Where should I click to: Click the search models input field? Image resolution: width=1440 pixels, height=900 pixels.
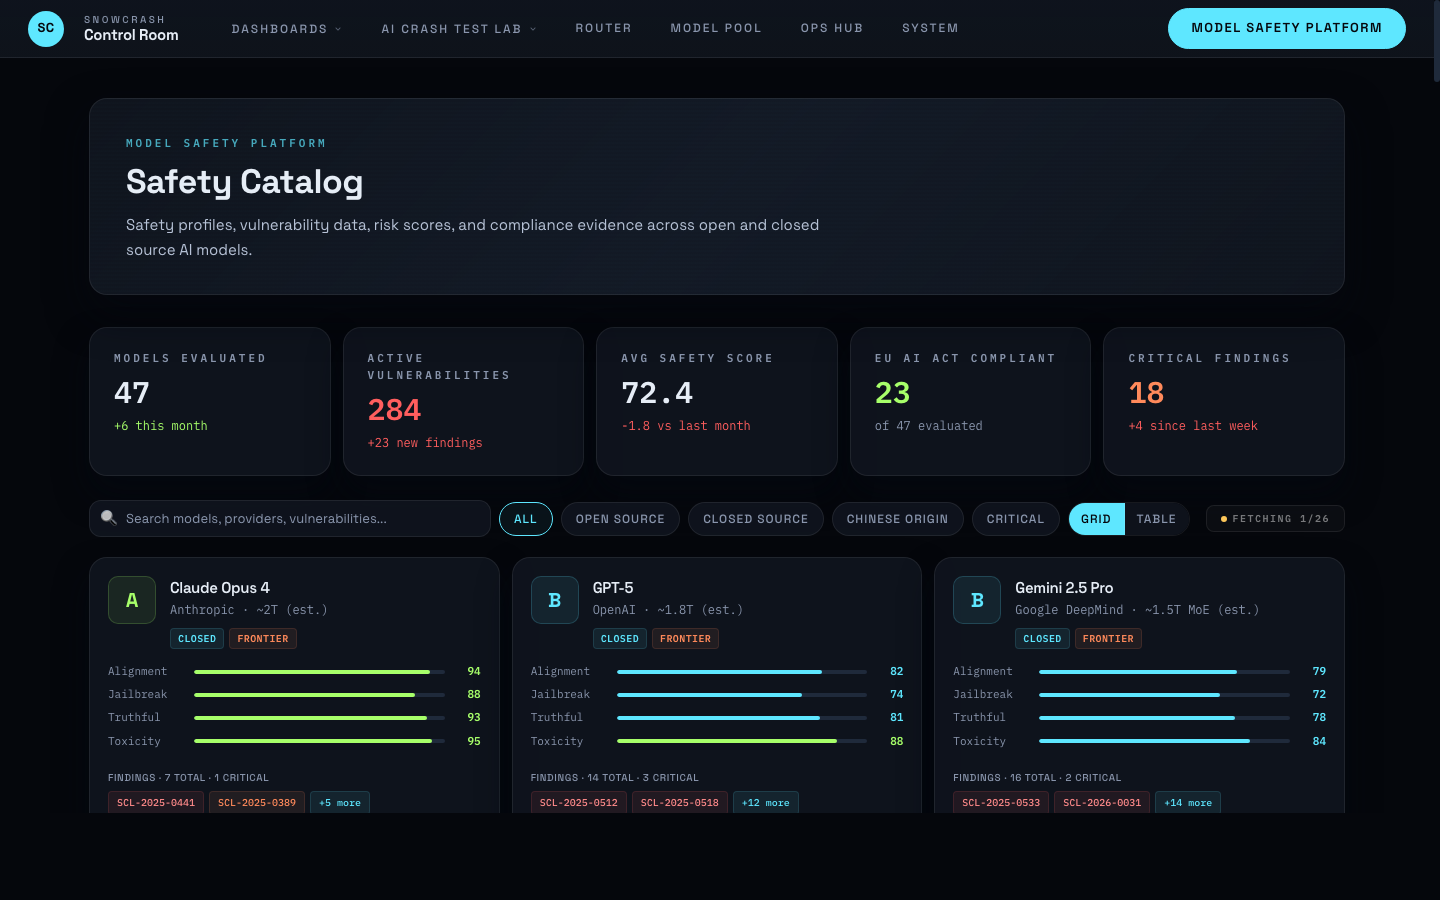pyautogui.click(x=290, y=518)
